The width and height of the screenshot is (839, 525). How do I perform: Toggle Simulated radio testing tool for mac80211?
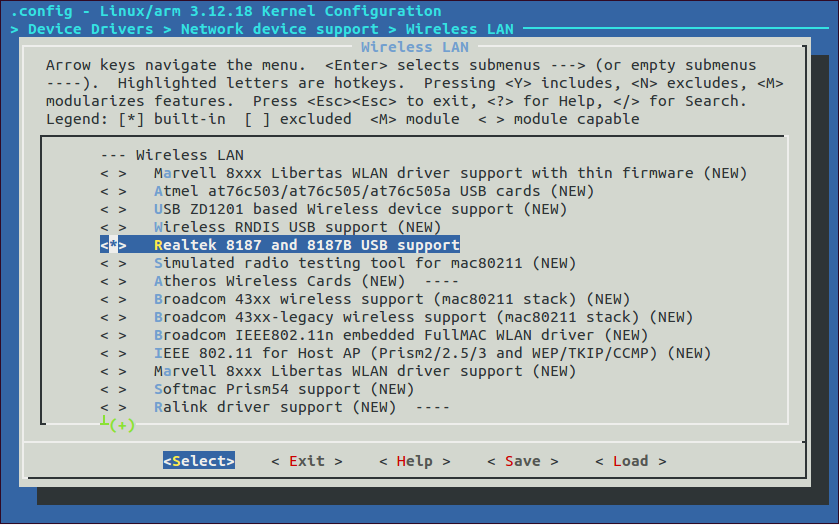click(x=338, y=263)
